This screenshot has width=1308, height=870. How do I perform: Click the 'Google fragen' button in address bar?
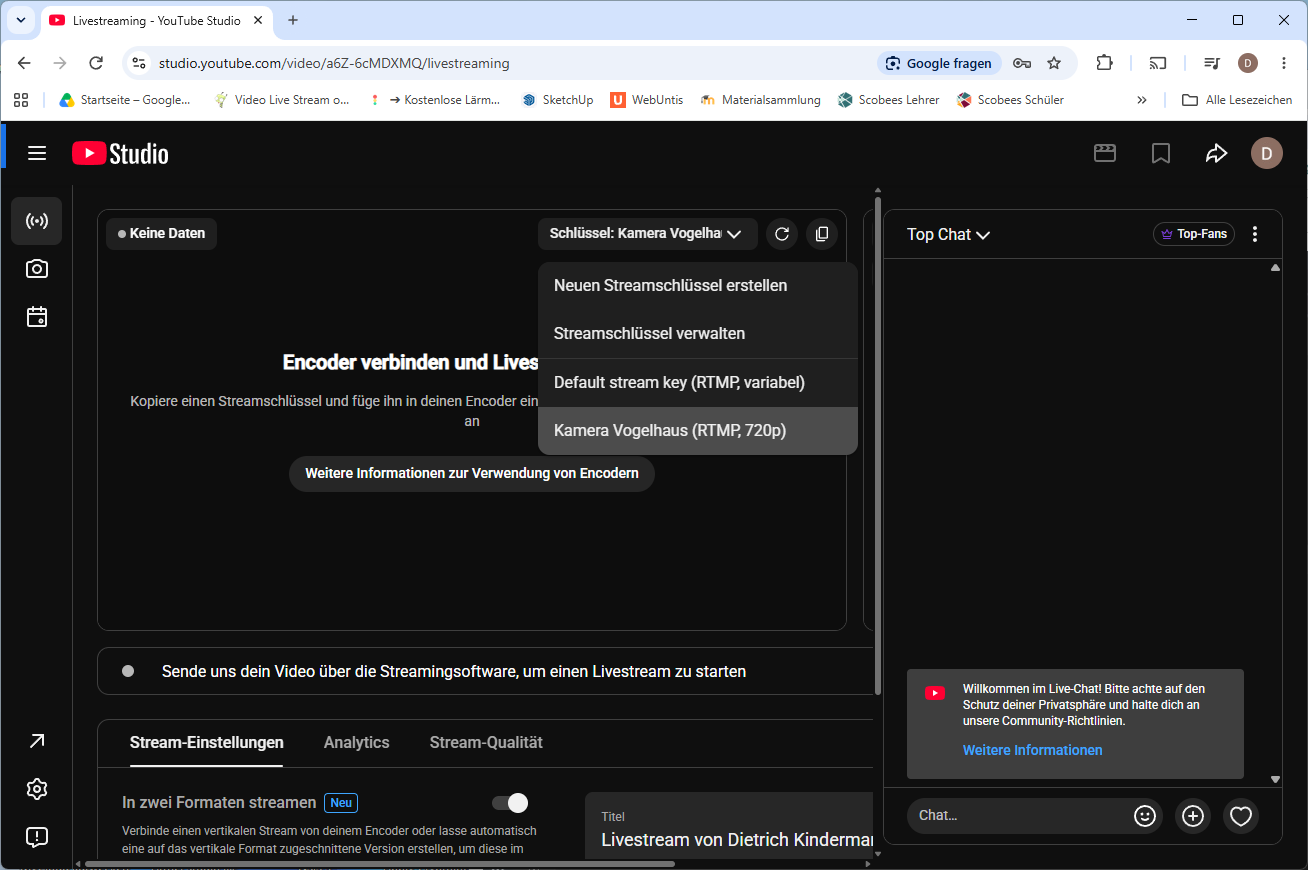pos(940,63)
